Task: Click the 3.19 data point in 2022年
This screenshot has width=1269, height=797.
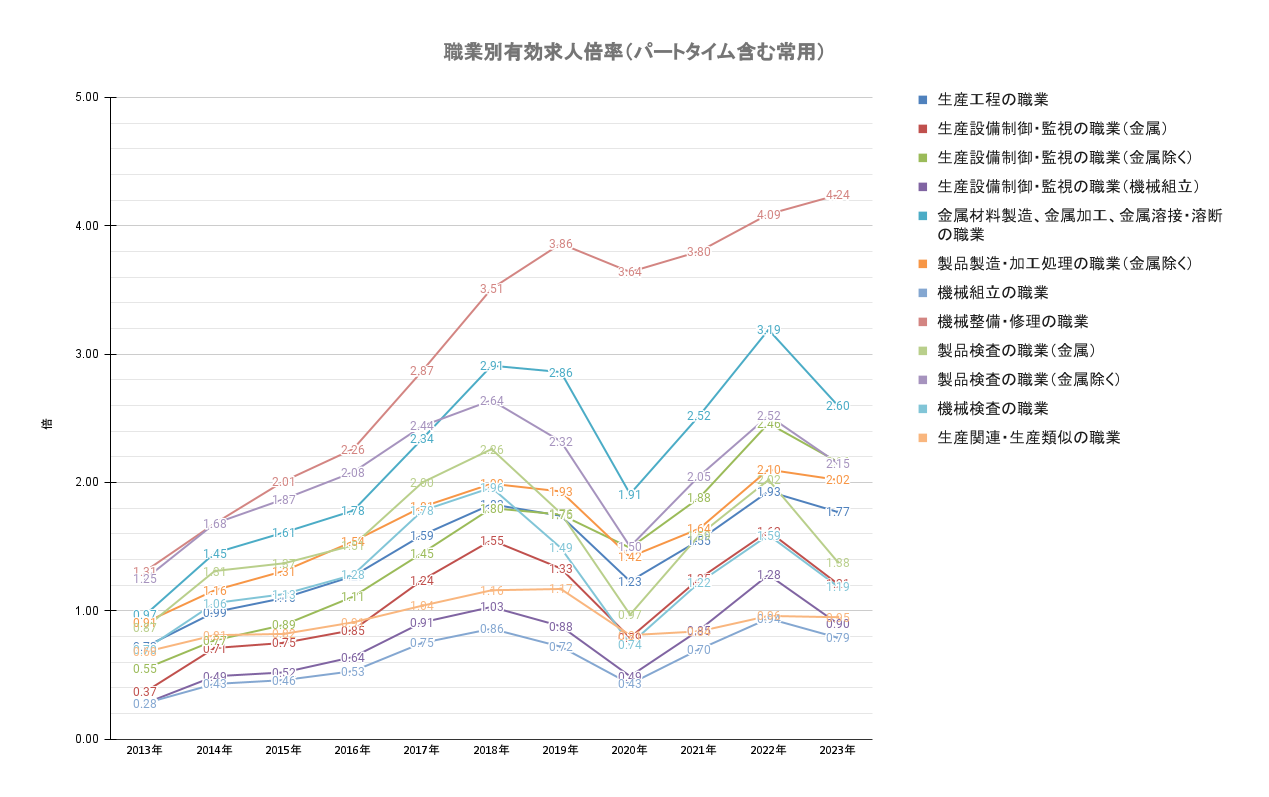Action: [768, 330]
